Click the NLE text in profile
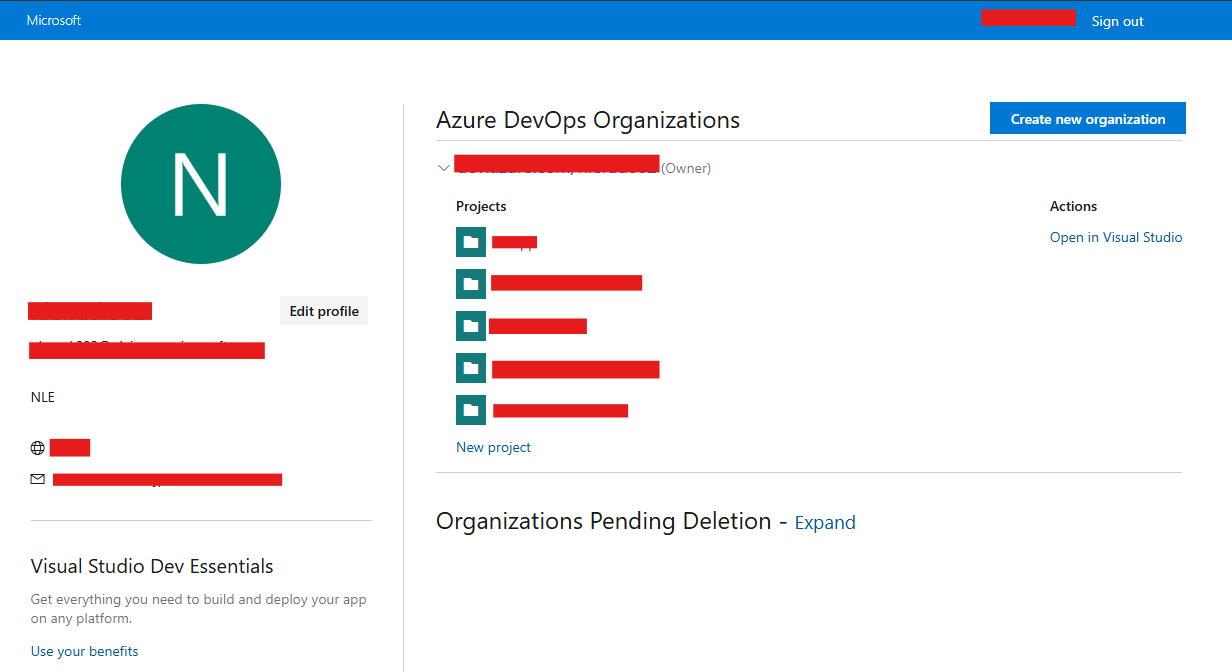Viewport: 1232px width, 672px height. 43,397
